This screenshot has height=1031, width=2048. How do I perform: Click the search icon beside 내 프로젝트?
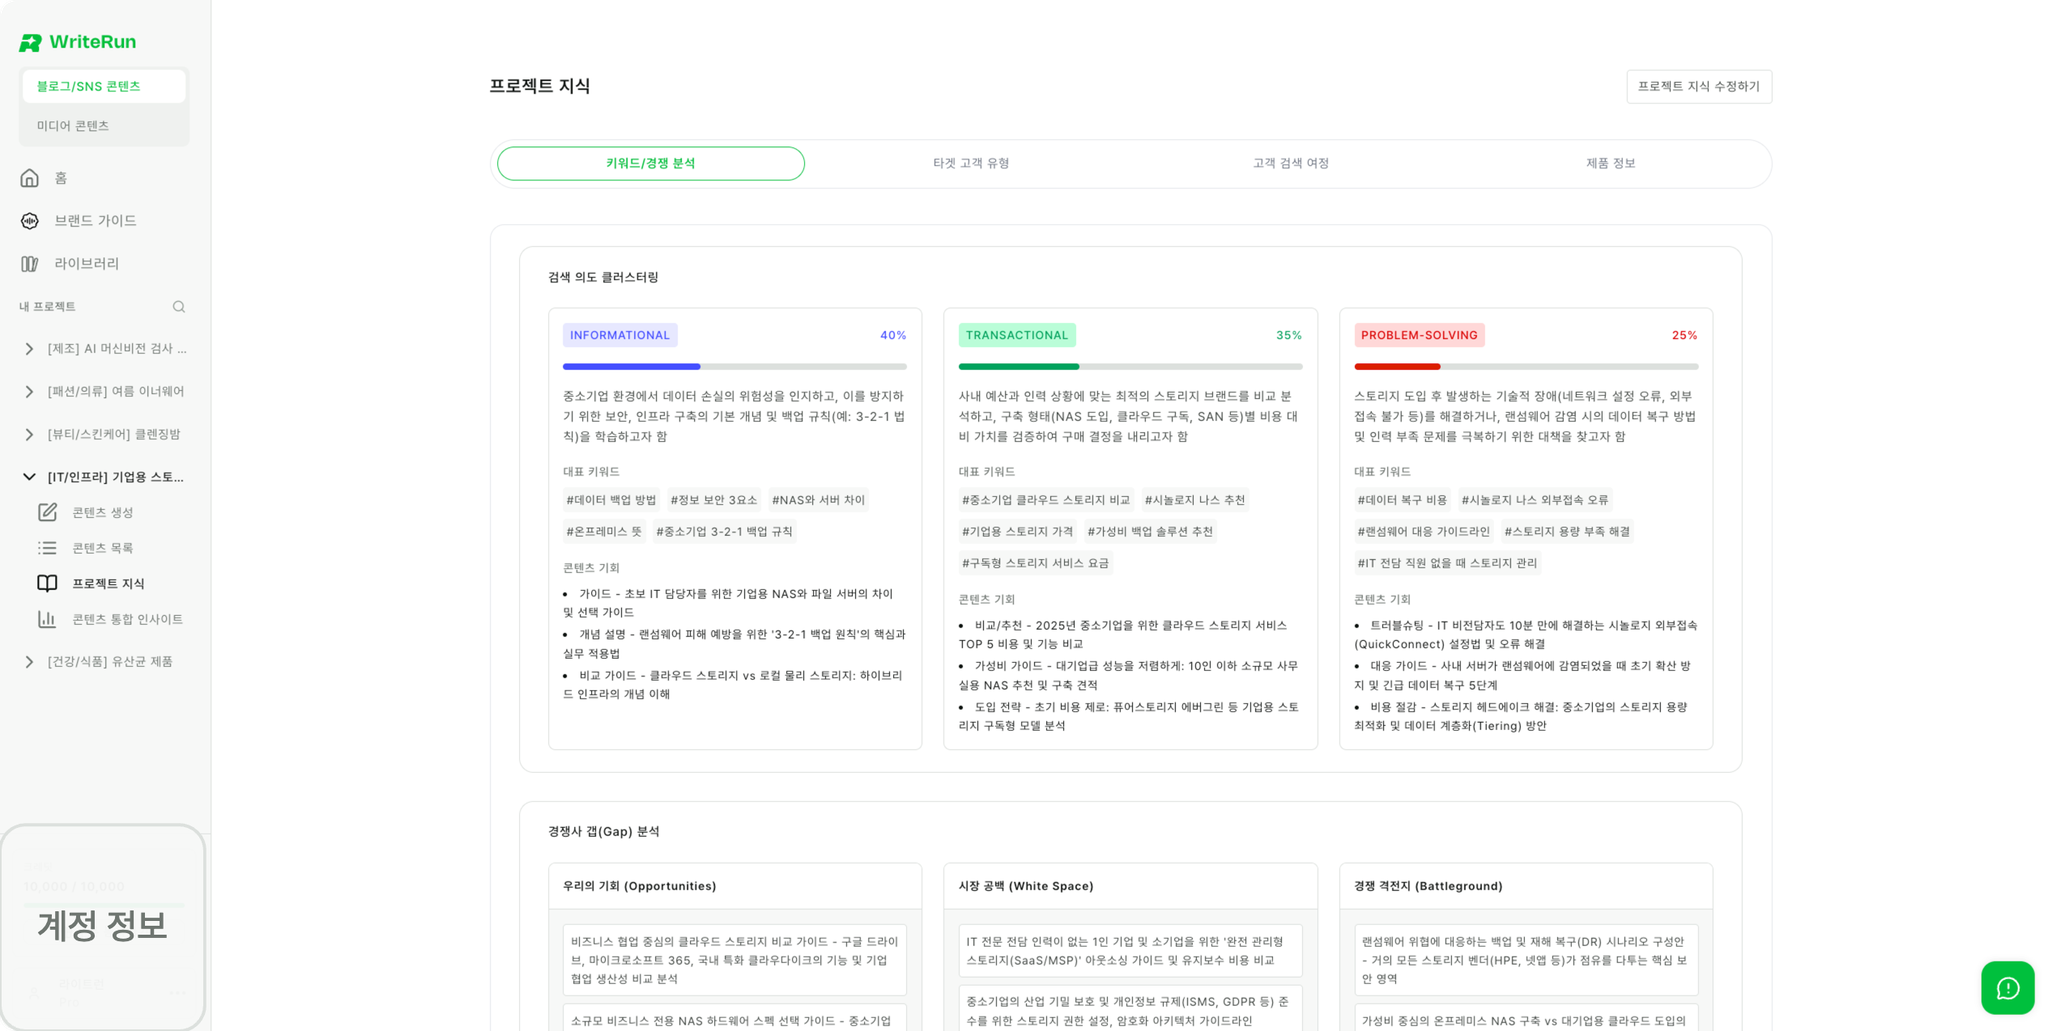click(179, 307)
